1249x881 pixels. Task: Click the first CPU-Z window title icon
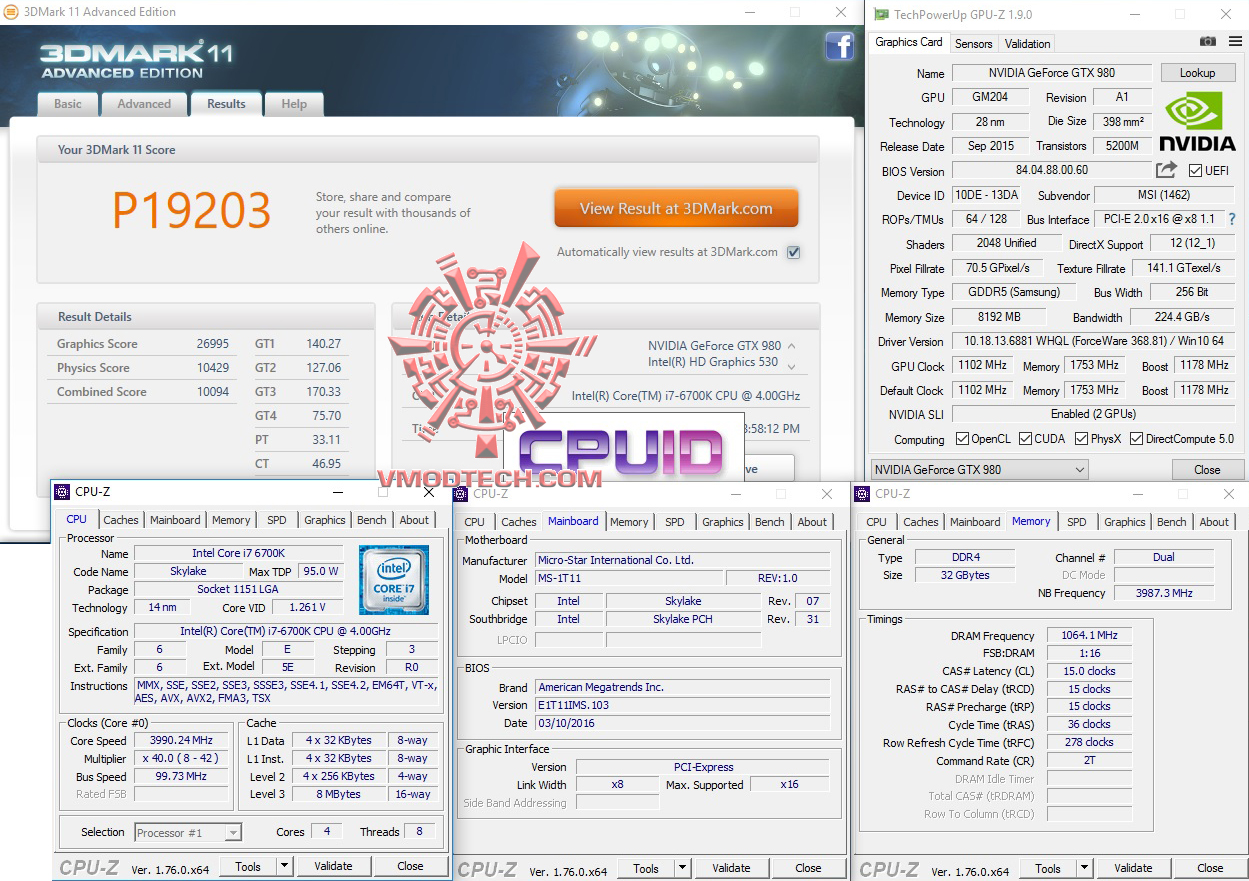click(62, 492)
